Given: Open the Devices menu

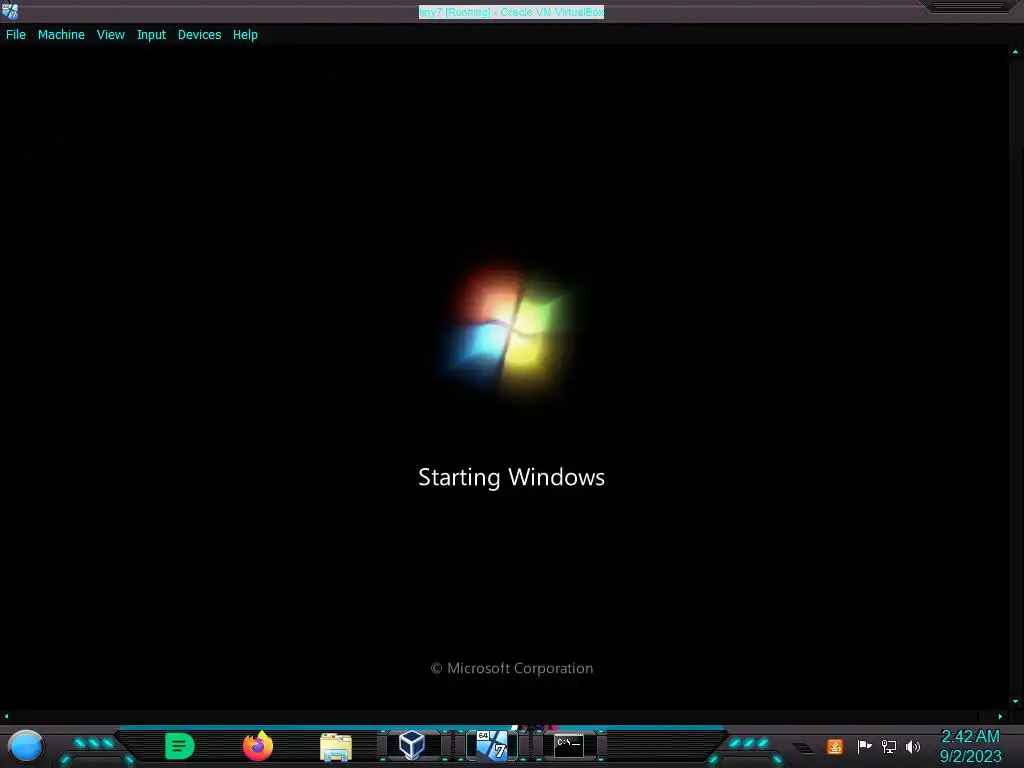Looking at the screenshot, I should click(x=199, y=35).
